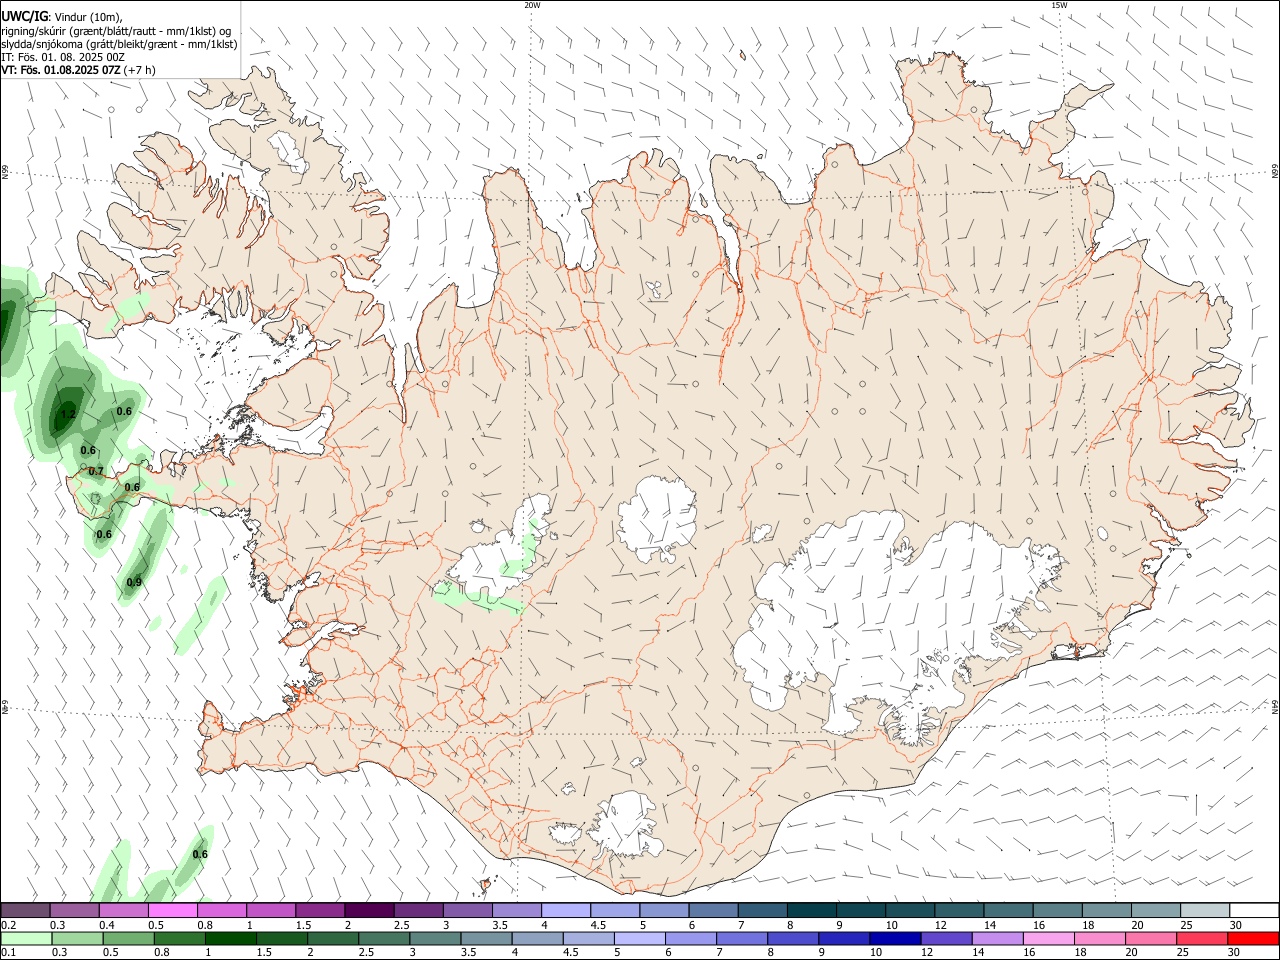Viewport: 1280px width, 960px height.
Task: Pick the pale pink 16 swatch in lower legend
Action: 1048,938
